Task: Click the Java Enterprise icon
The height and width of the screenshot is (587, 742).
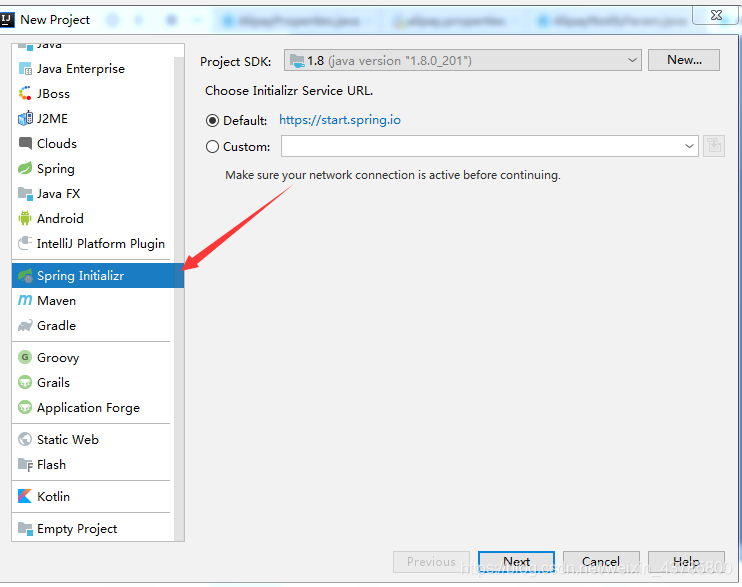Action: point(25,69)
